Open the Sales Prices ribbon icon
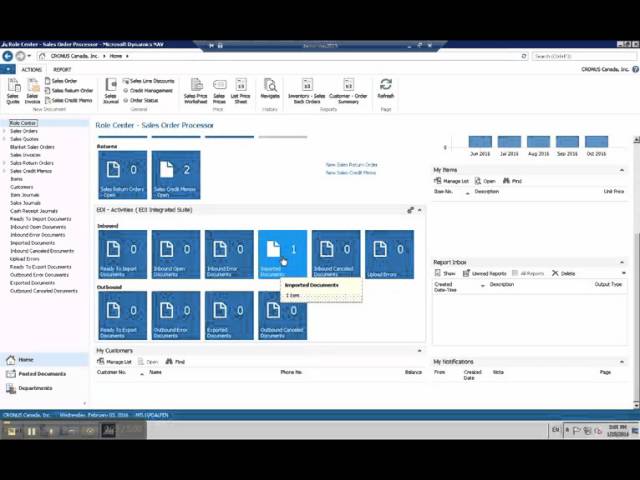The height and width of the screenshot is (480, 640). pyautogui.click(x=219, y=91)
